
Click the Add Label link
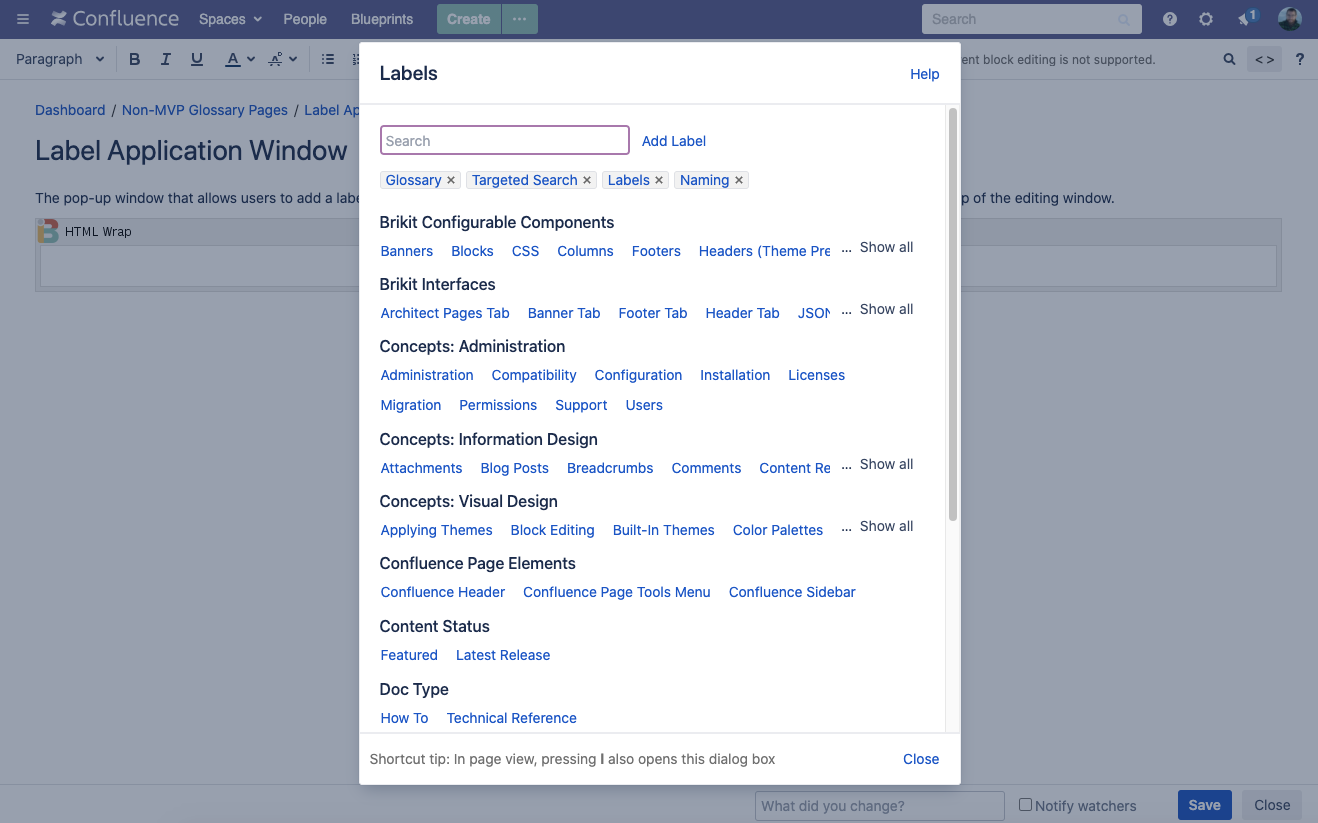(674, 141)
